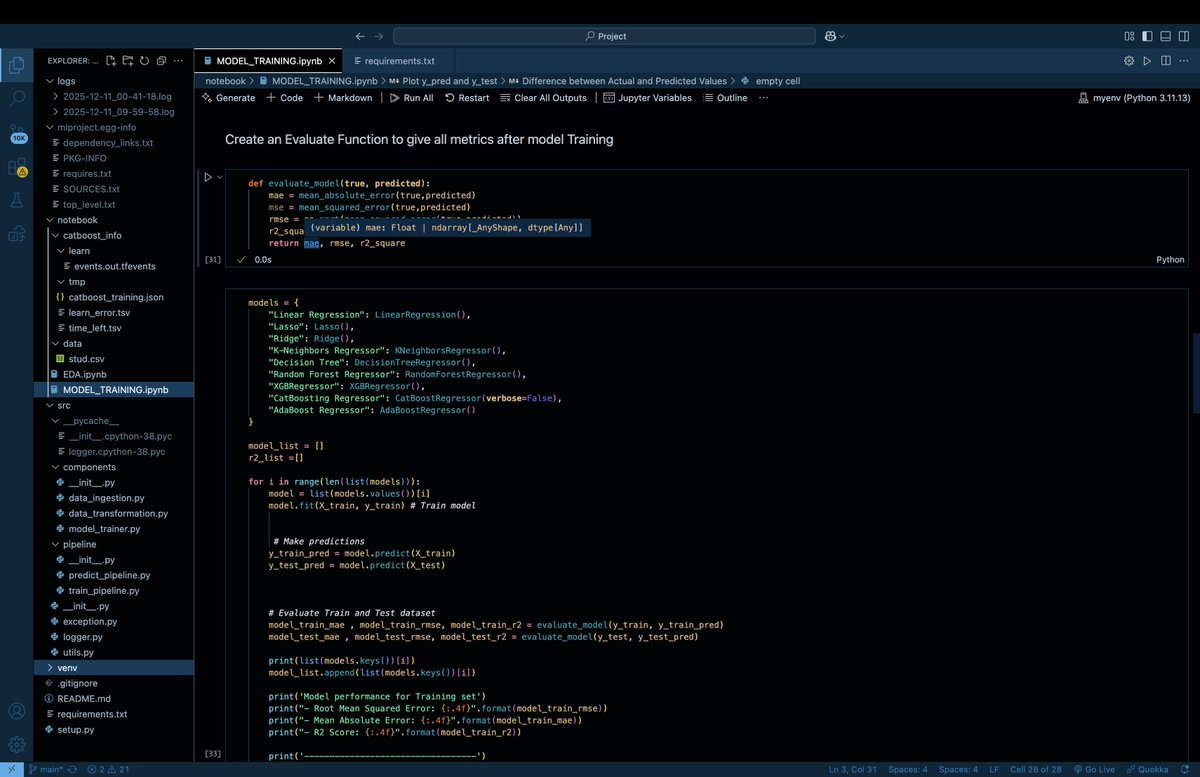The height and width of the screenshot is (777, 1200).
Task: Open the Explorer view in activity bar
Action: (x=16, y=66)
